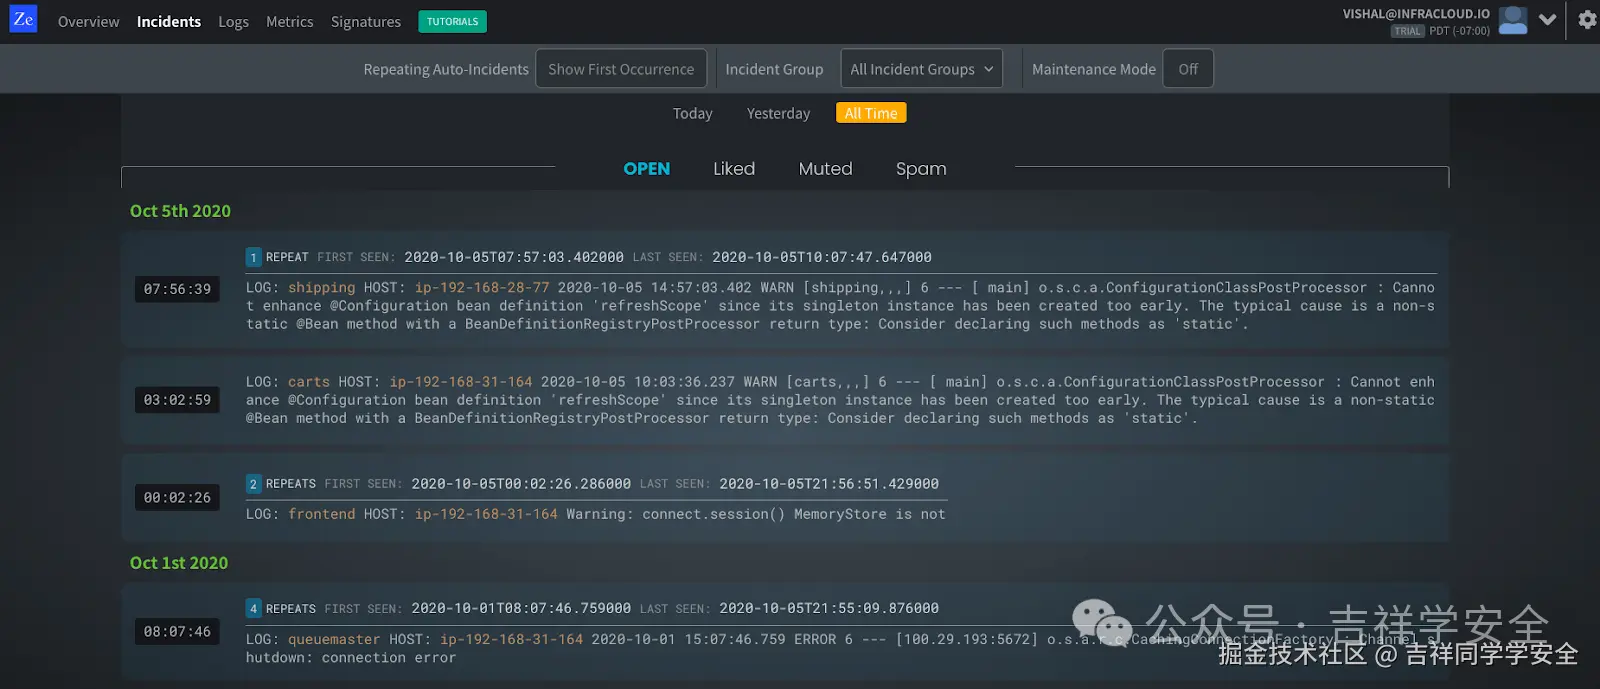Click the Repeating Auto-Incidents label
The image size is (1600, 689).
pyautogui.click(x=446, y=69)
